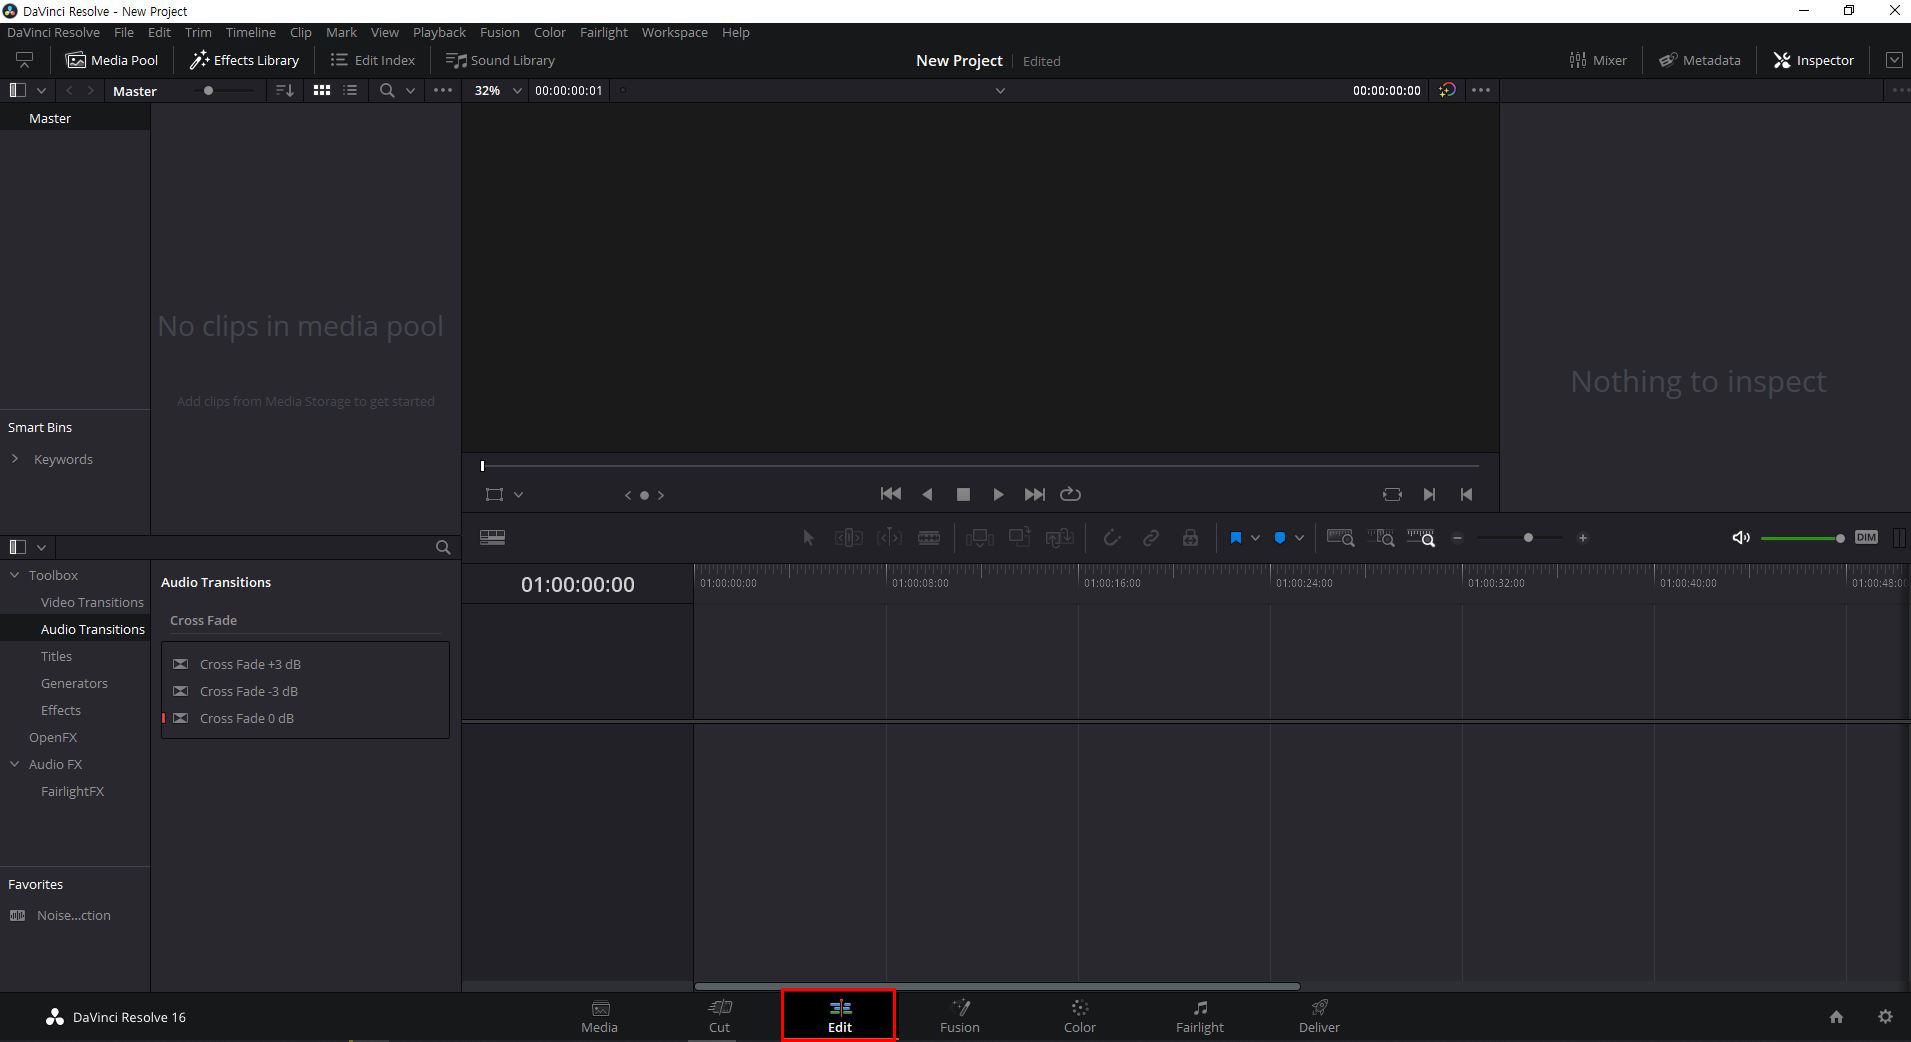Open the media pool sort options
This screenshot has width=1911, height=1042.
285,90
